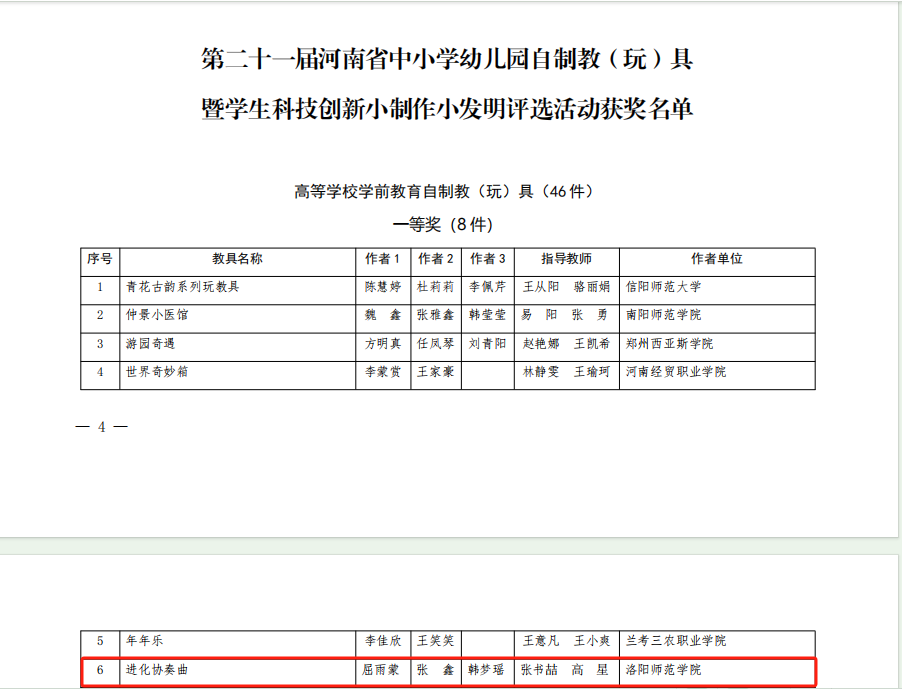Select the 世界奇妙箱 entry

tap(156, 372)
